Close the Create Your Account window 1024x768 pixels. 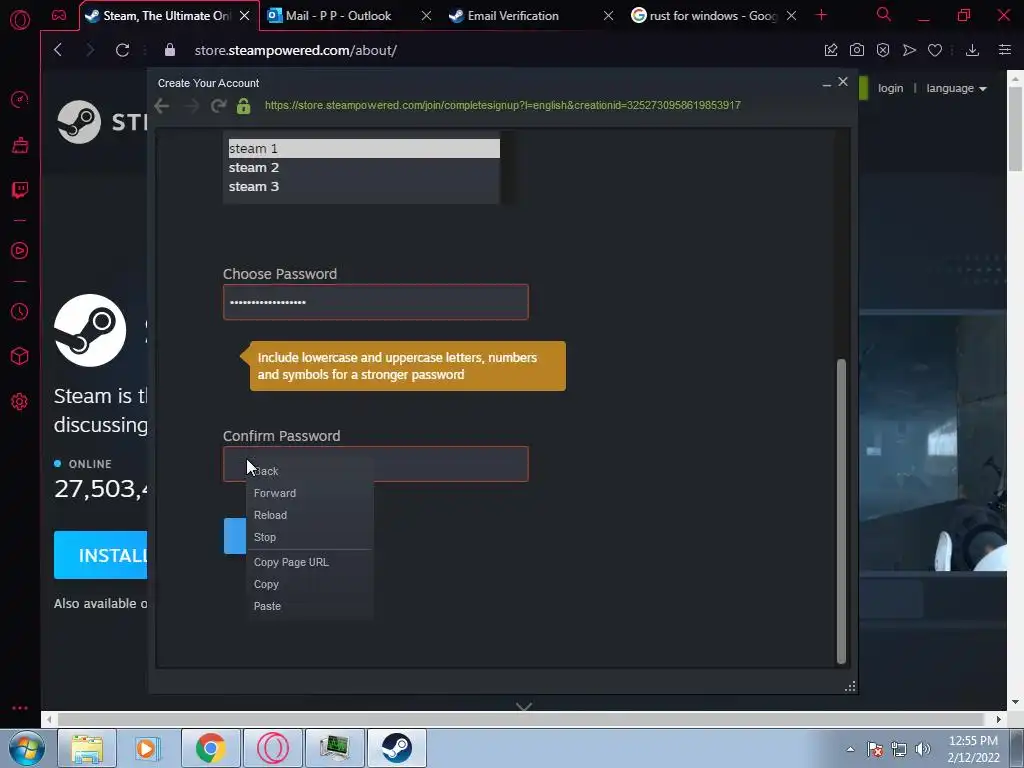[x=843, y=82]
